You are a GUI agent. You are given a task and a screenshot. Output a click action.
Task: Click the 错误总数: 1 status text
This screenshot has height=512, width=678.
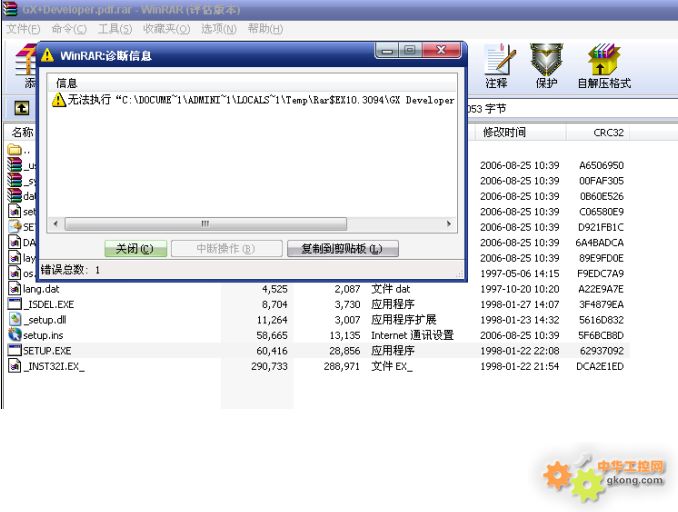coord(70,270)
